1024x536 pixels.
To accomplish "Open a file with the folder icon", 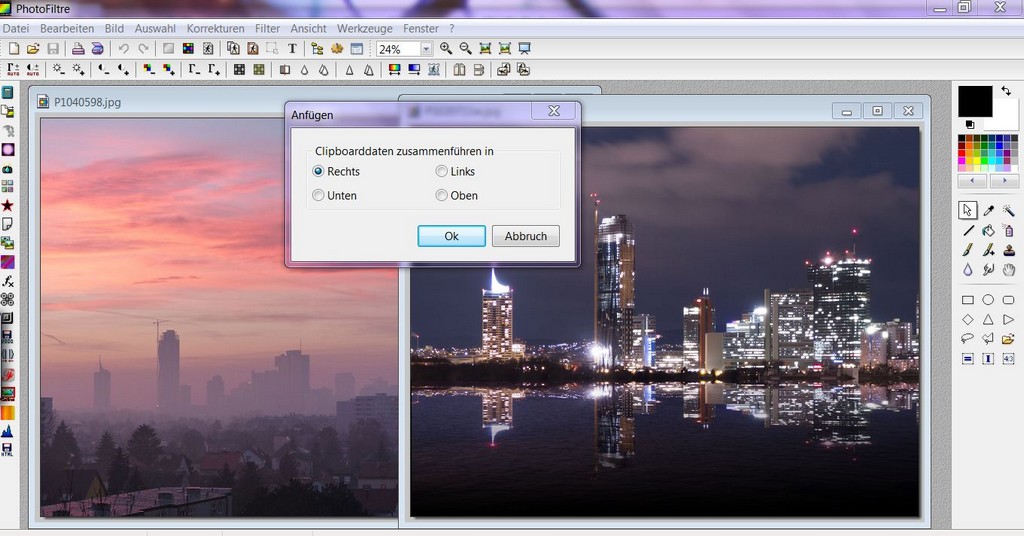I will point(33,48).
